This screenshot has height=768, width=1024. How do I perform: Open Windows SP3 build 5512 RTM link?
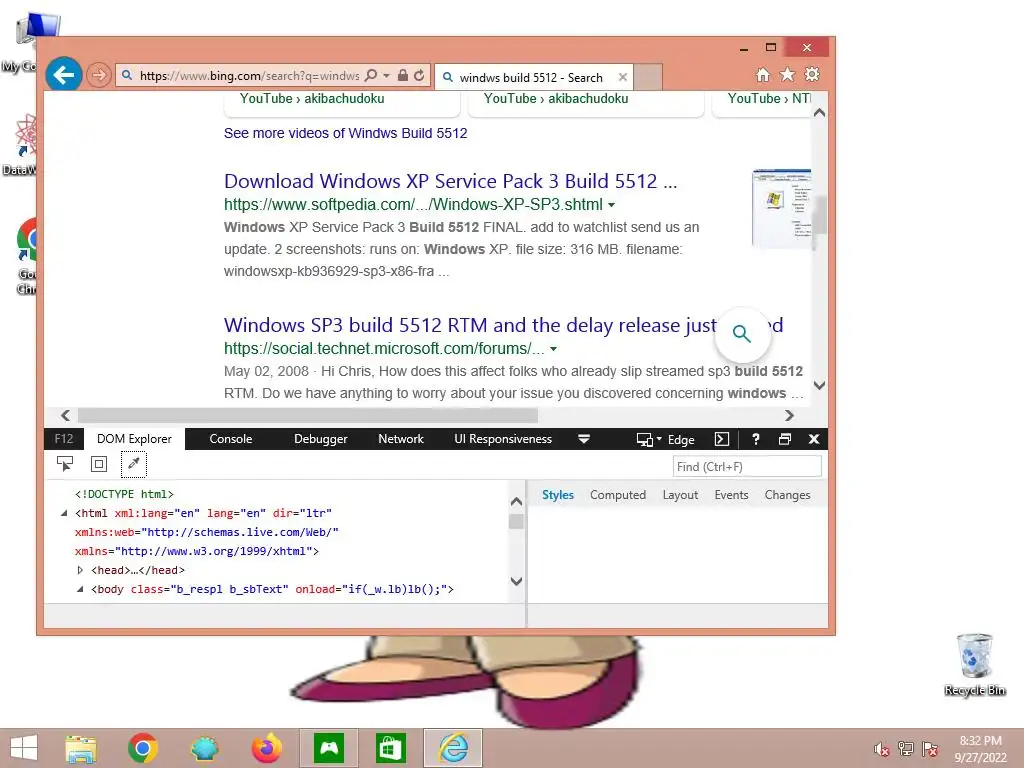coord(470,325)
